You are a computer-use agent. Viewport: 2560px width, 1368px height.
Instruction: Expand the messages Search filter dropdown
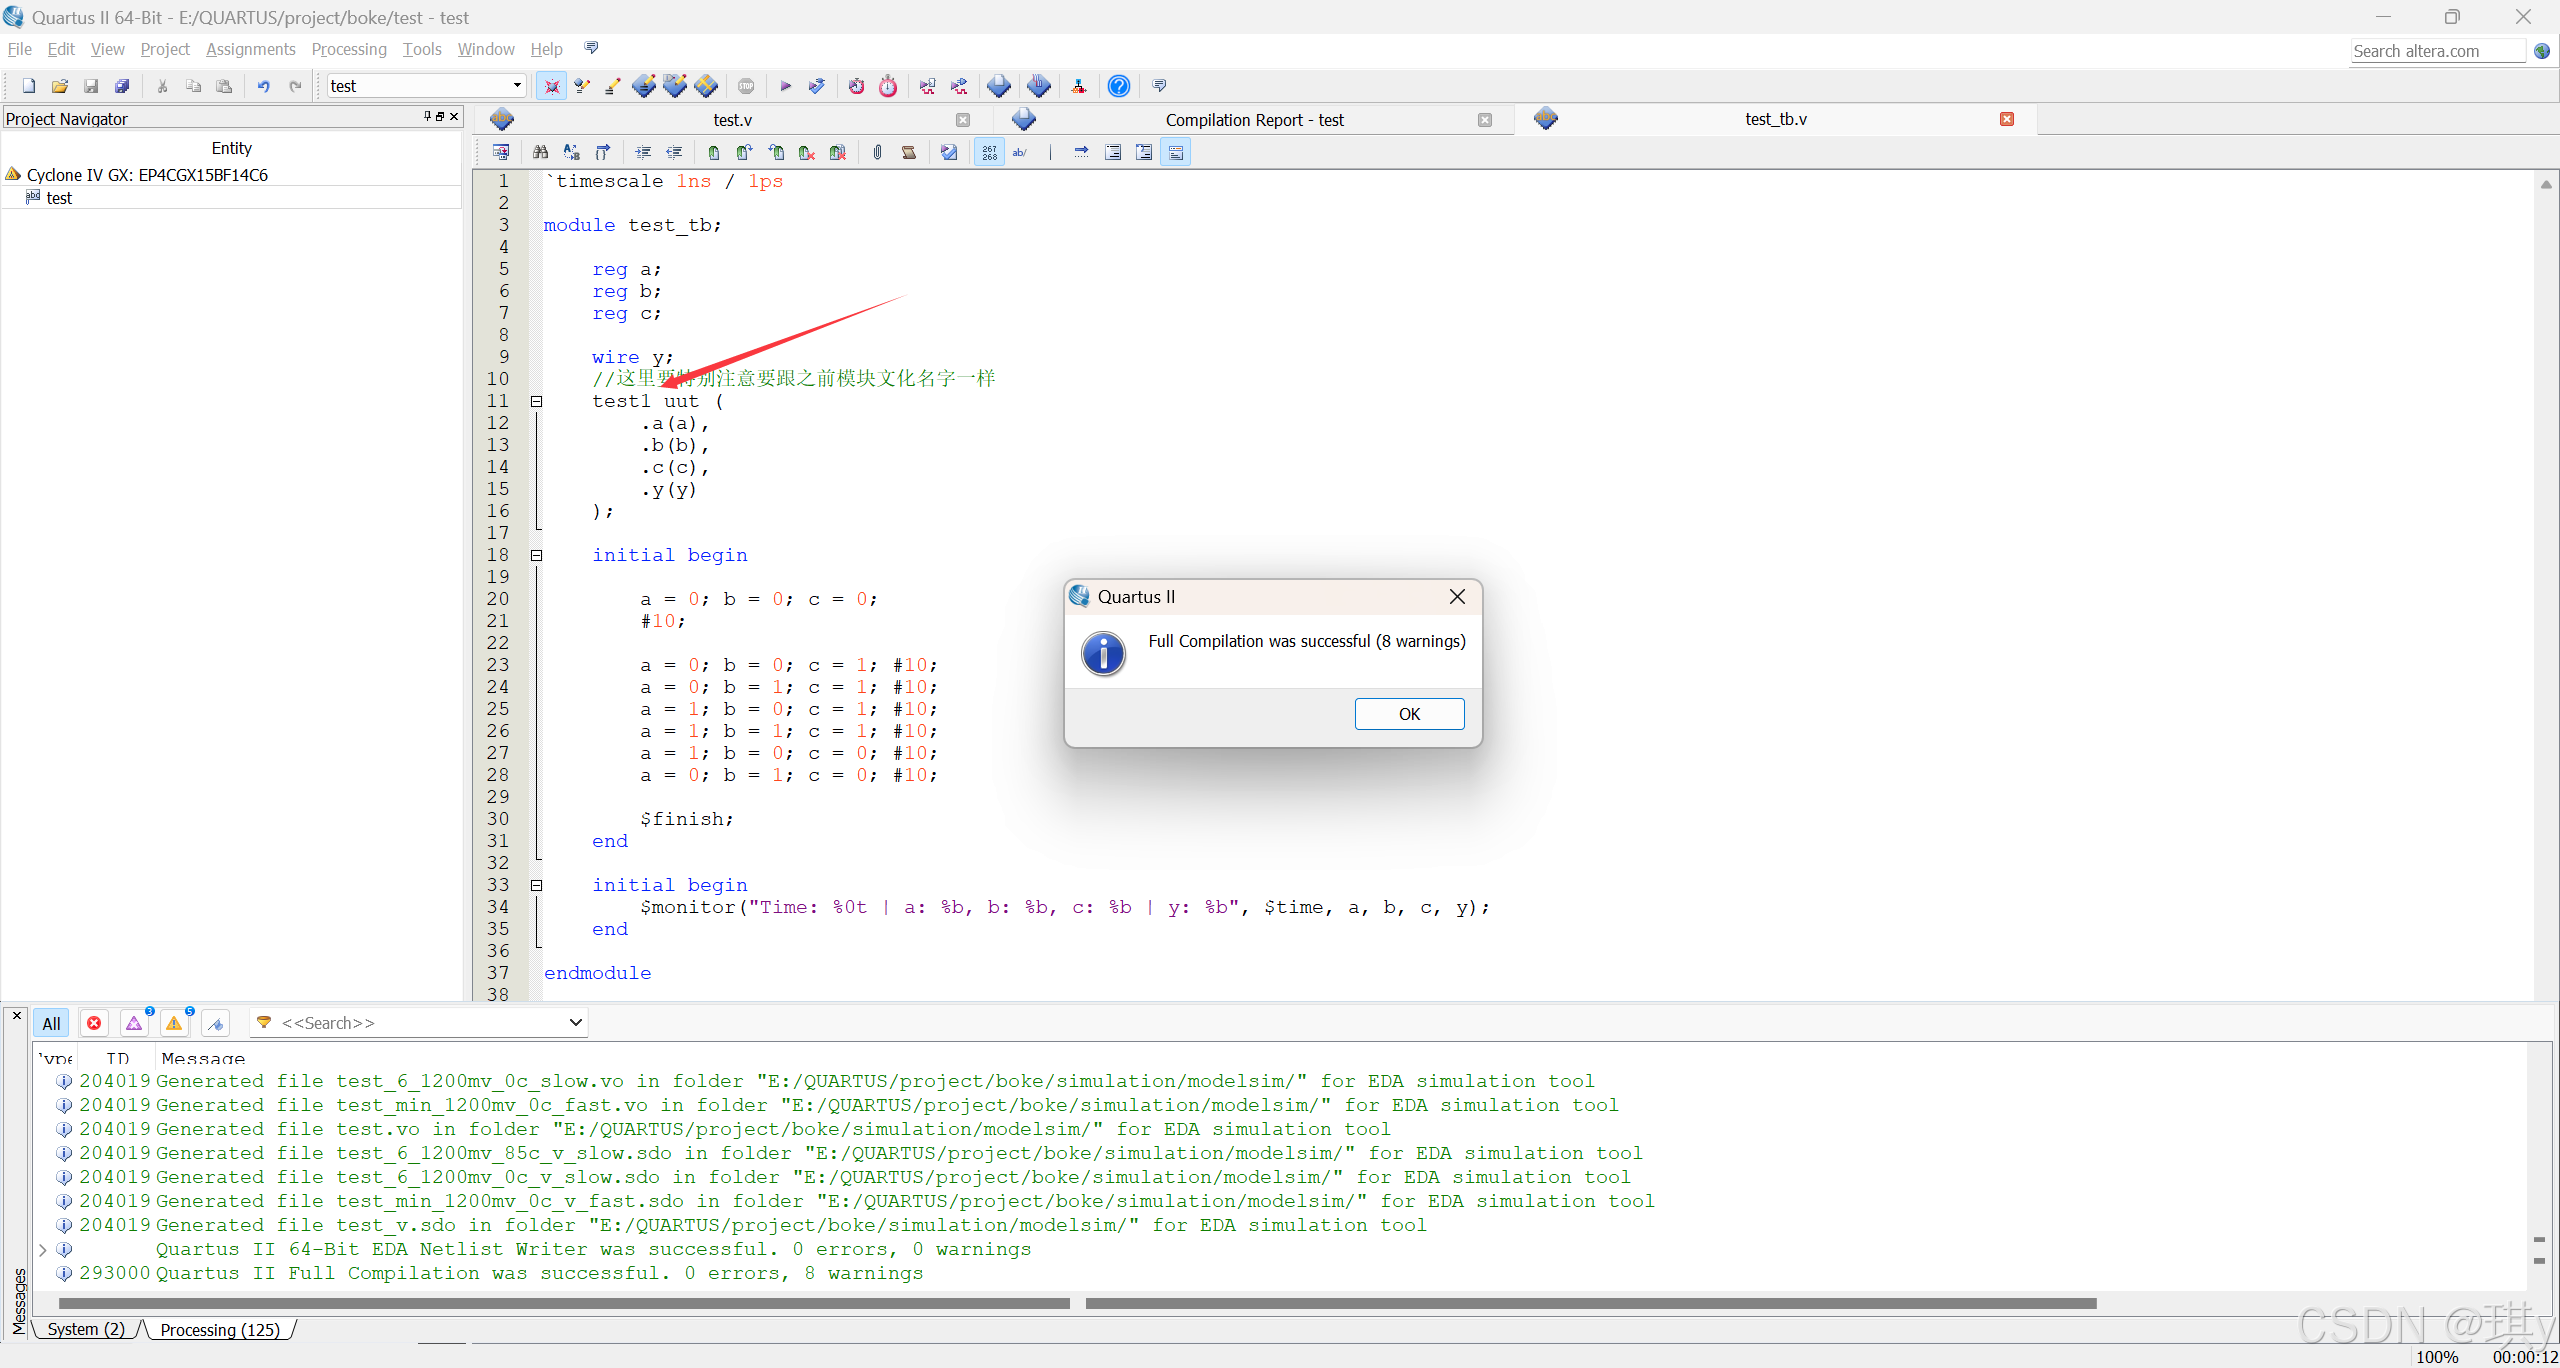pyautogui.click(x=575, y=1022)
